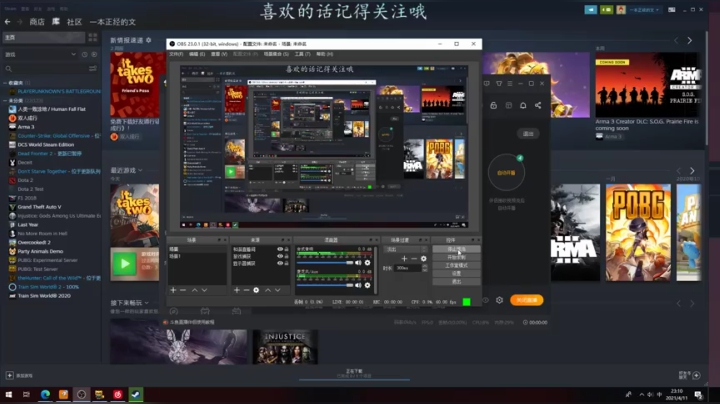The width and height of the screenshot is (720, 404).
Task: Adjust Mic/Aux volume slider in OBS
Action: pyautogui.click(x=325, y=285)
